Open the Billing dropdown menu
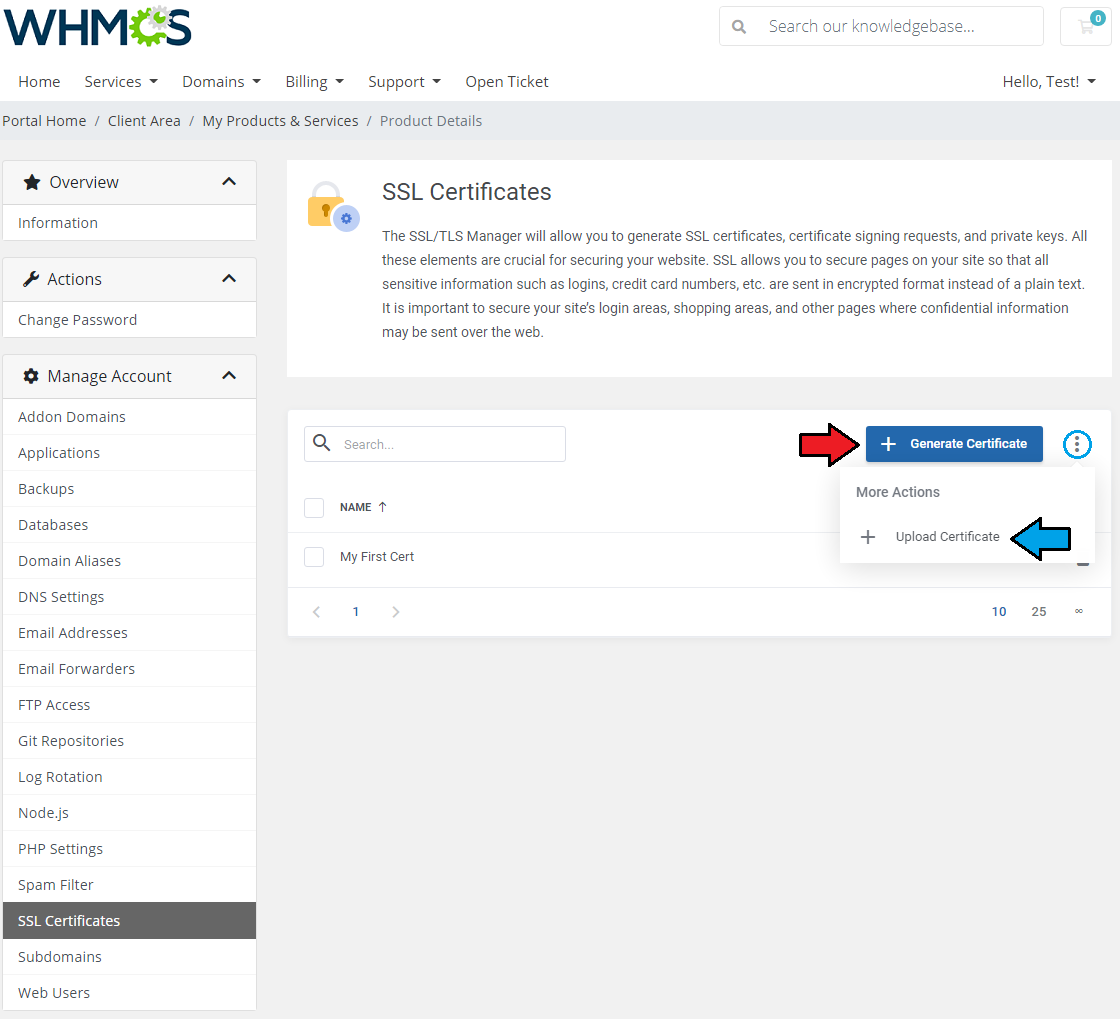This screenshot has width=1120, height=1019. pyautogui.click(x=314, y=81)
